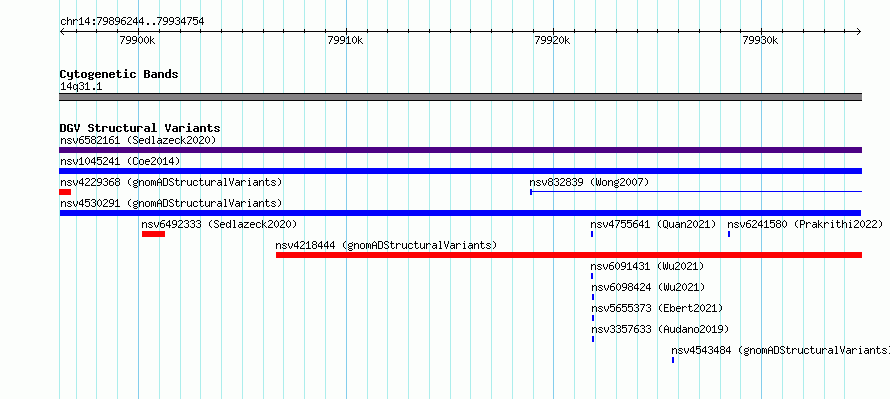Viewport: 890px width, 399px height.
Task: Open the nsv1045241 (Coe2014) variant label
Action: pos(120,161)
